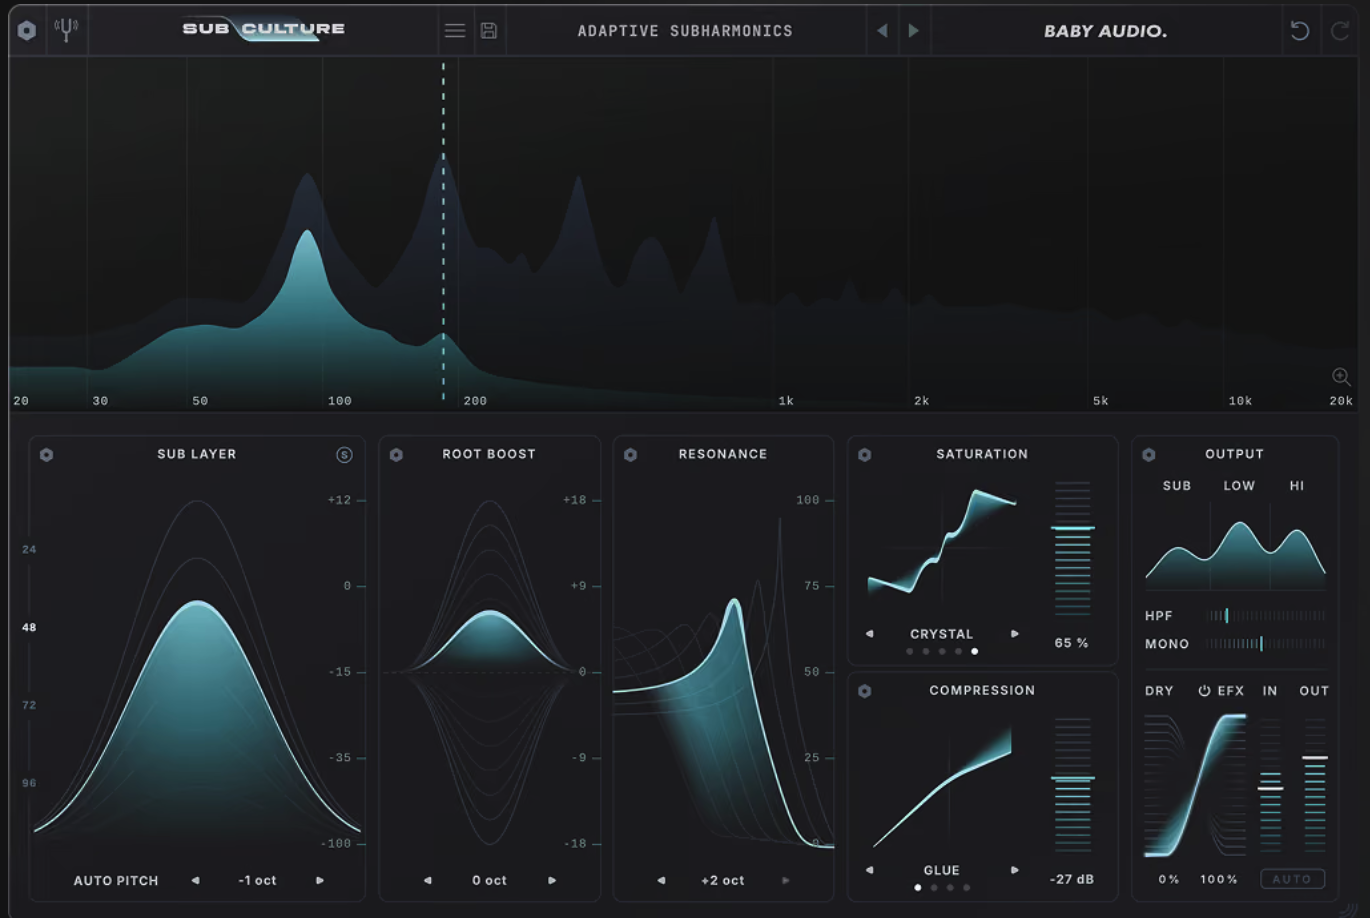Click the hexagon settings icon in top-left corner
Viewport: 1370px width, 918px height.
27,30
